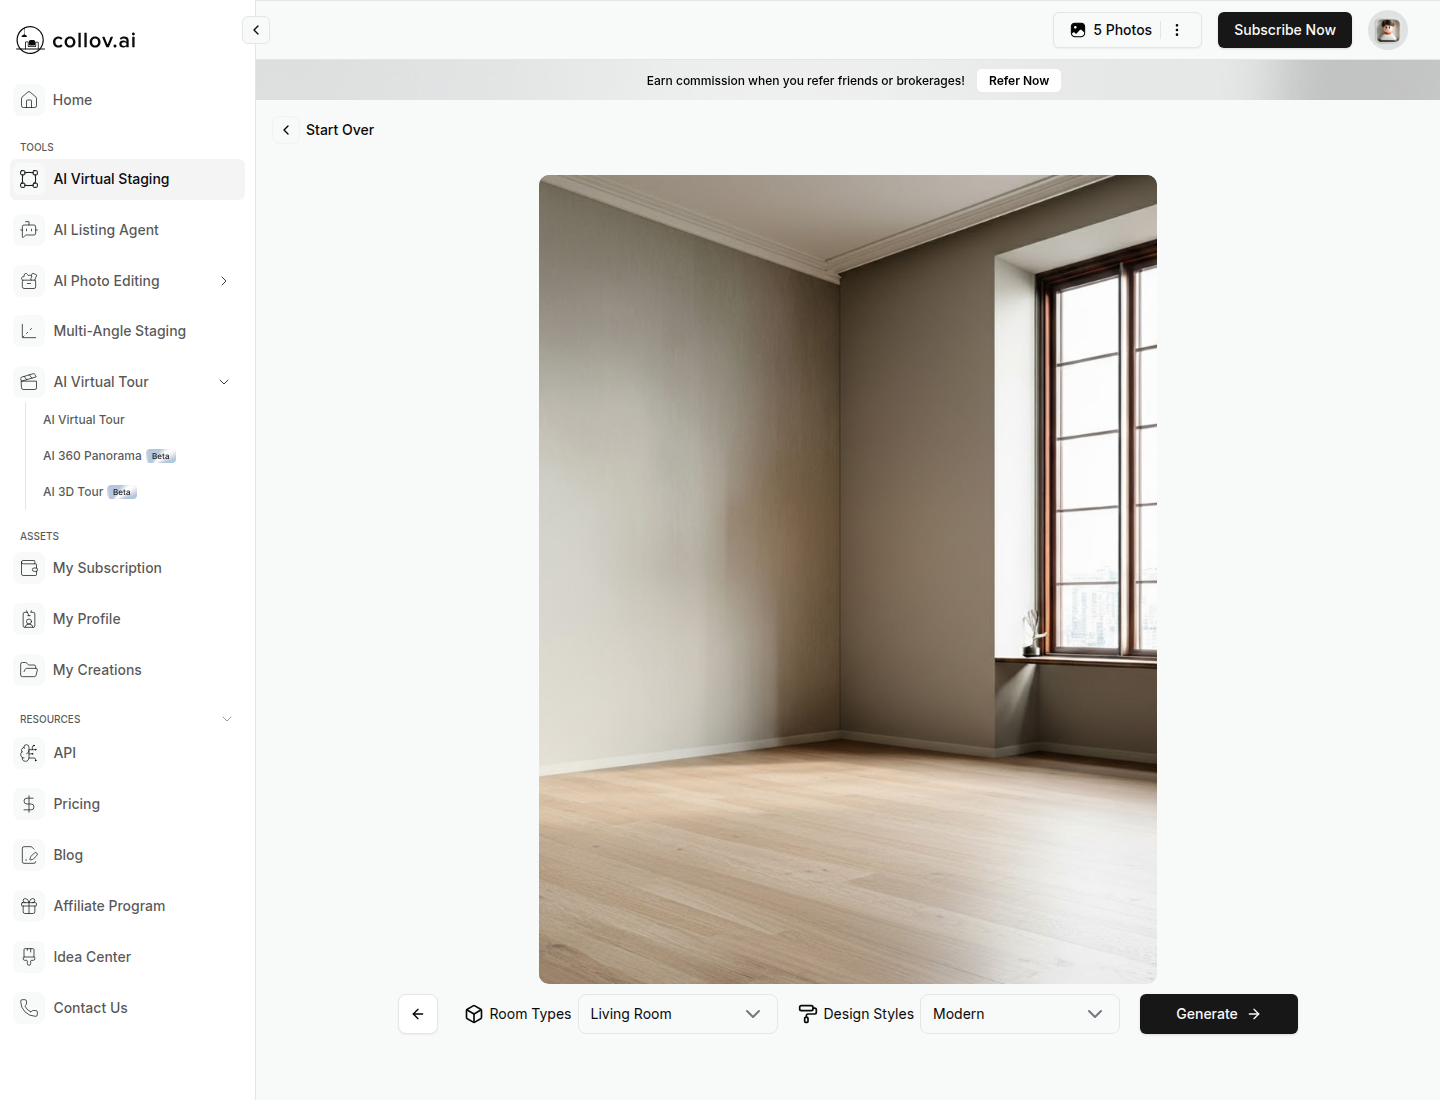This screenshot has height=1100, width=1440.
Task: Click the Home house icon
Action: [29, 100]
